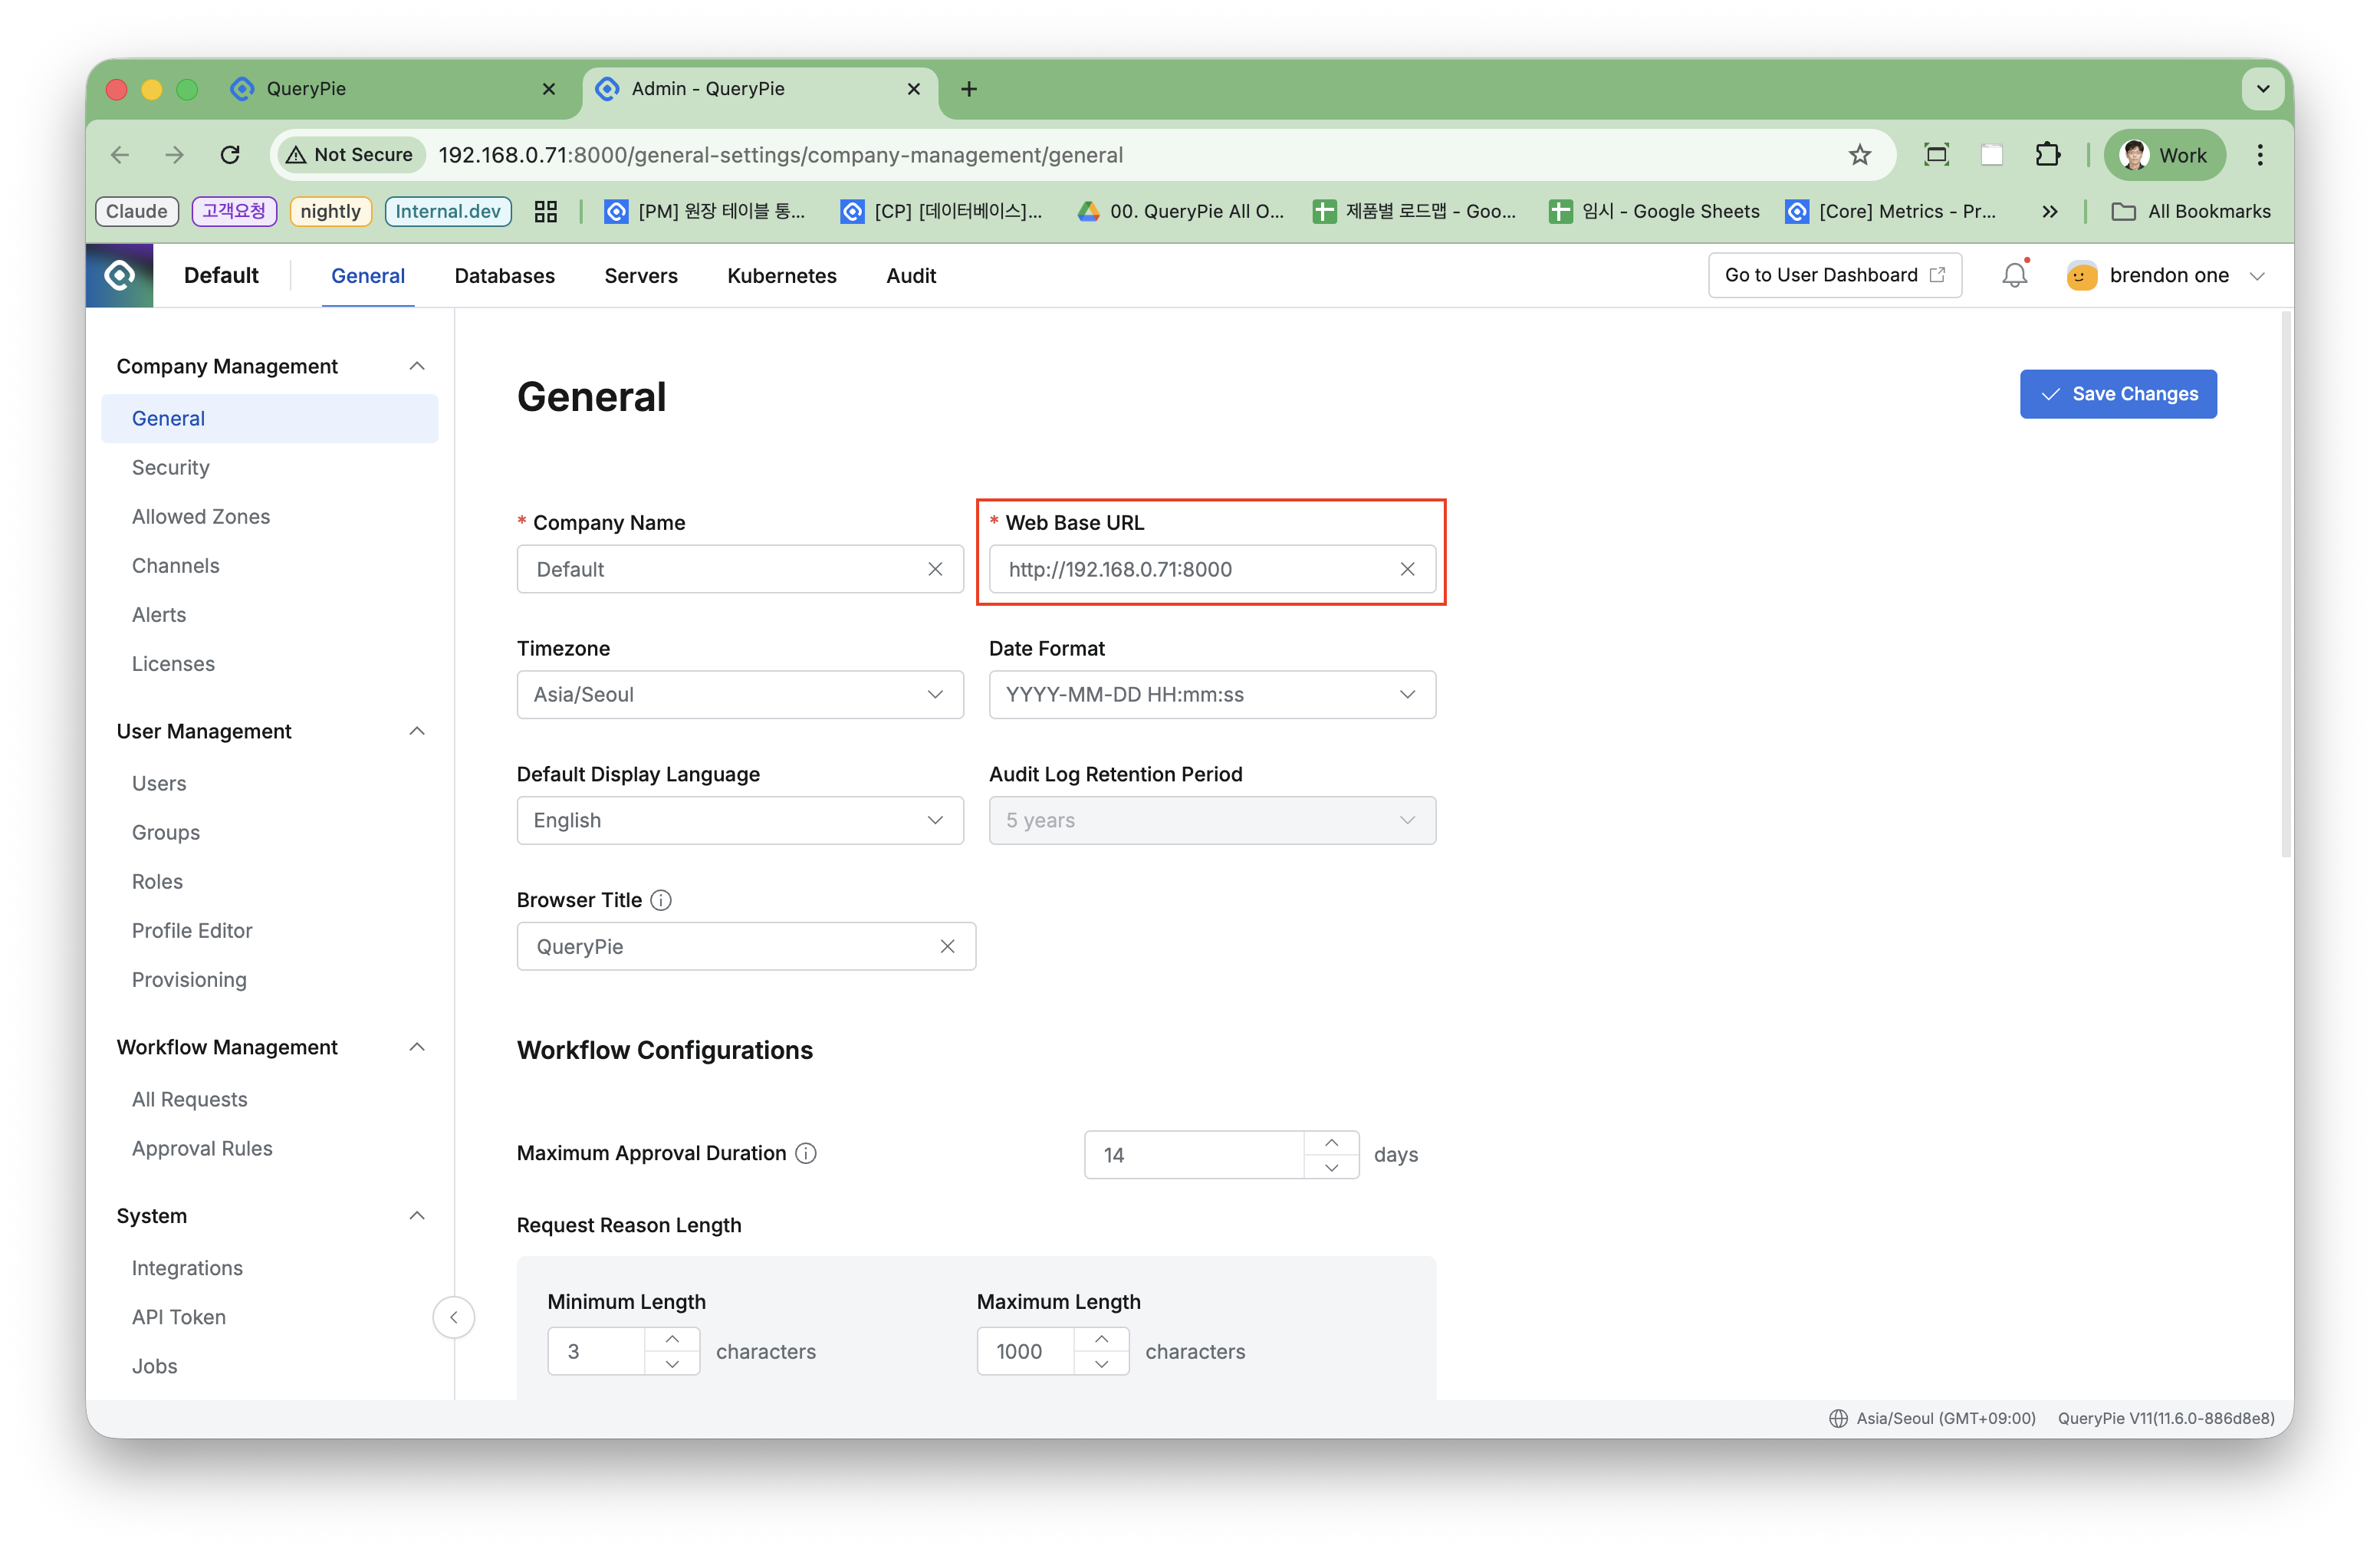Collapse the sidebar with the arrow button
The width and height of the screenshot is (2380, 1552).
pyautogui.click(x=453, y=1317)
